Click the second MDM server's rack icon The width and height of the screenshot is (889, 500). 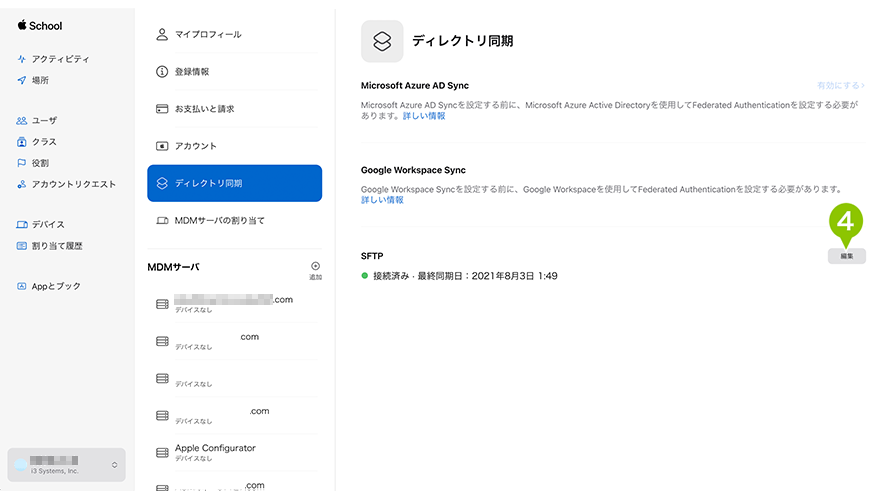pos(162,341)
